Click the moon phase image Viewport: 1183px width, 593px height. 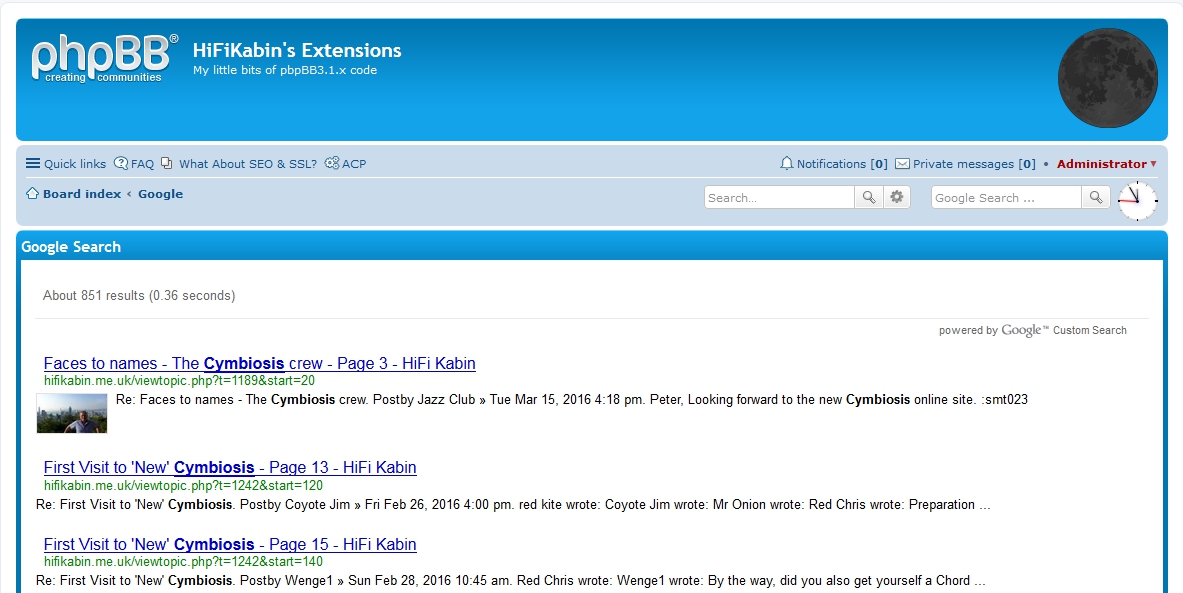pos(1108,78)
